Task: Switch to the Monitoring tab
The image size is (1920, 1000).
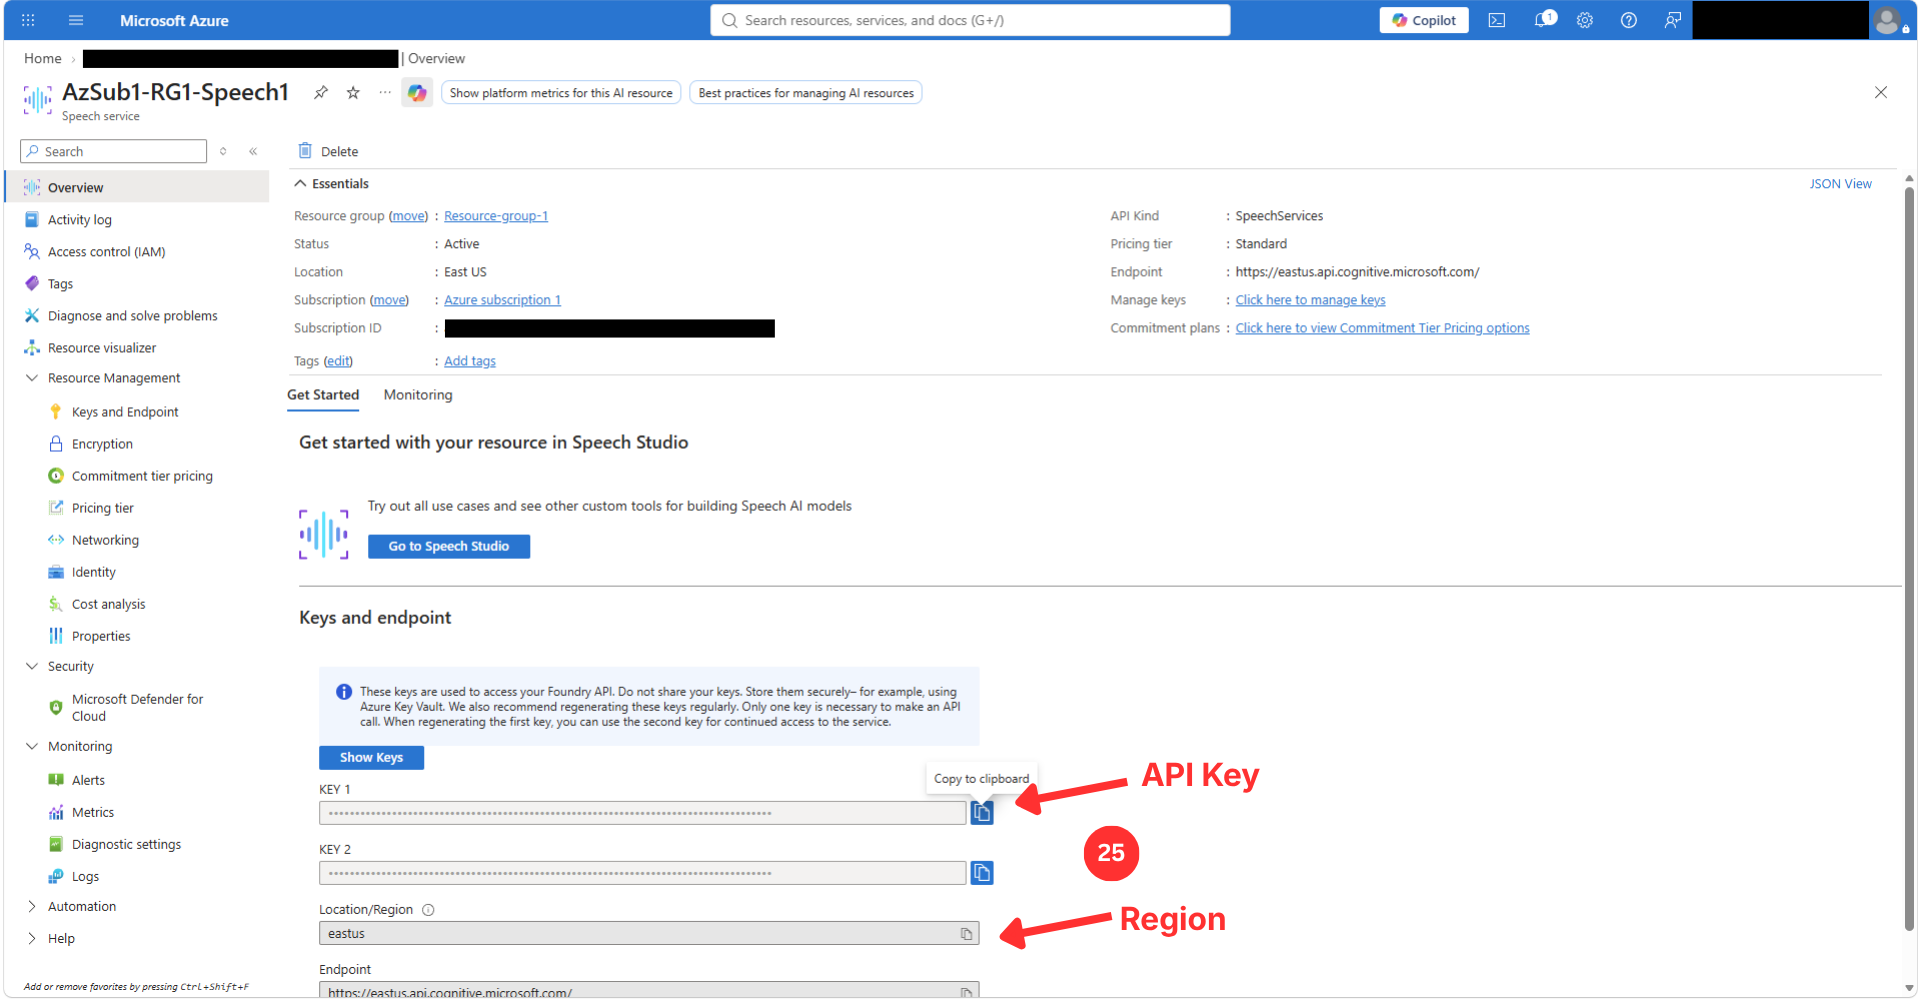Action: (418, 395)
